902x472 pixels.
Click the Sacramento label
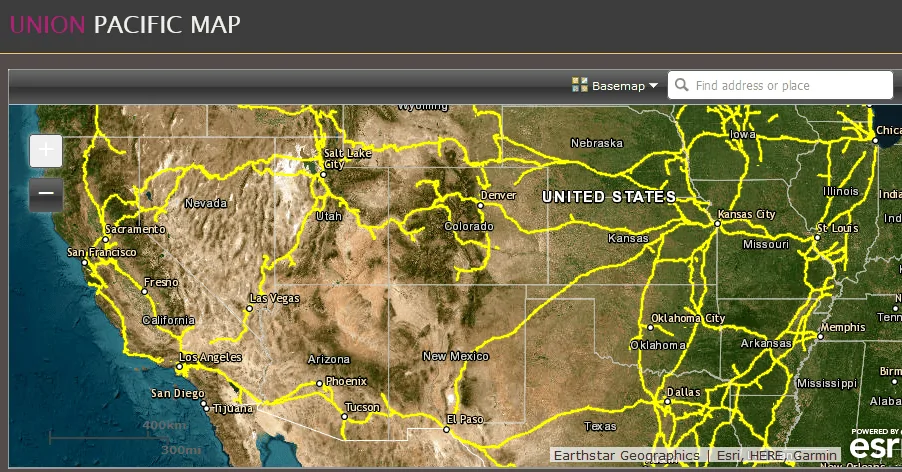[x=135, y=229]
